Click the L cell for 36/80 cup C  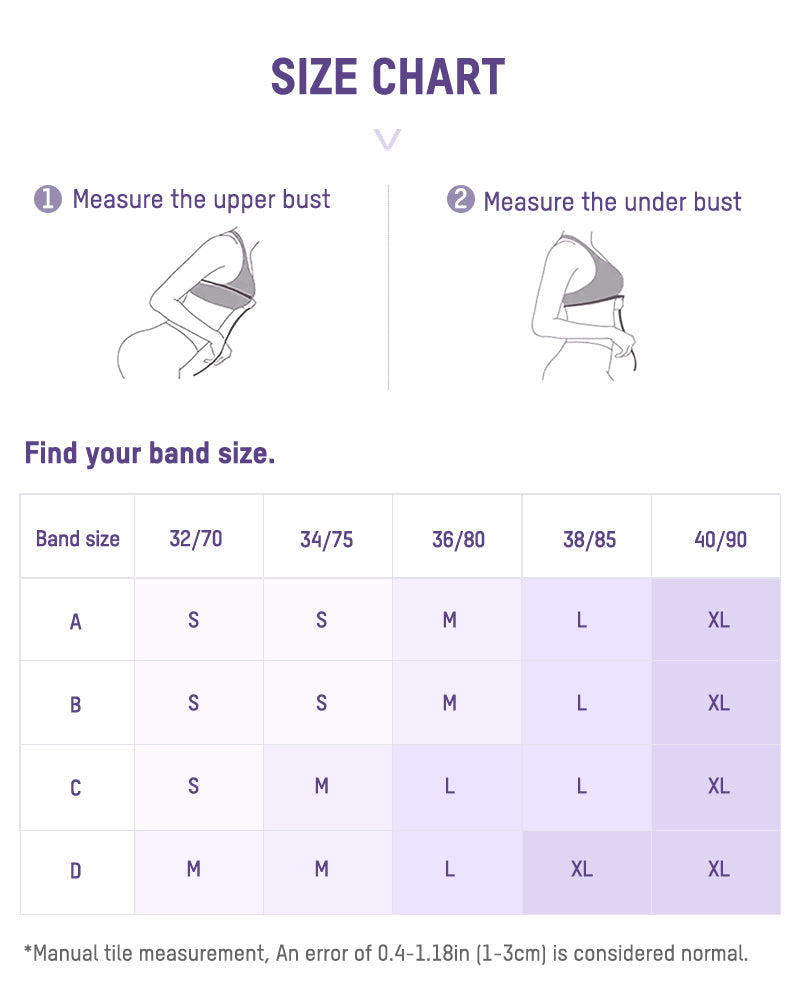(450, 787)
